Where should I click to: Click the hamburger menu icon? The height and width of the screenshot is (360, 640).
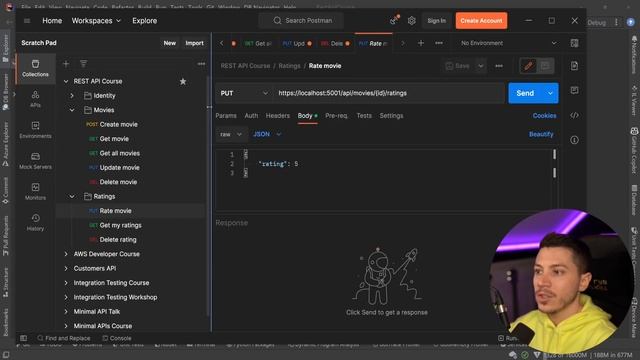(27, 21)
